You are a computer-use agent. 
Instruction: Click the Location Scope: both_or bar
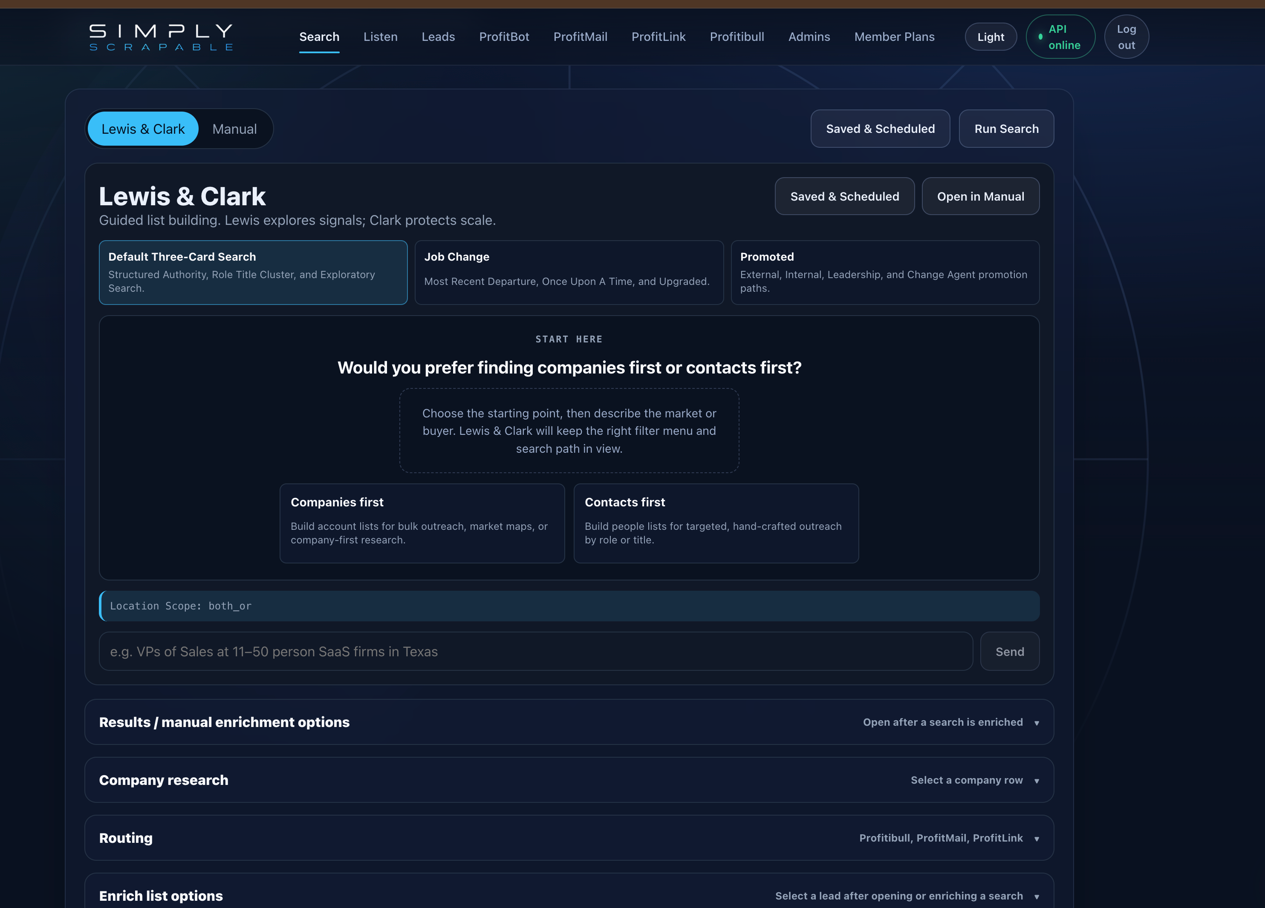click(x=569, y=606)
